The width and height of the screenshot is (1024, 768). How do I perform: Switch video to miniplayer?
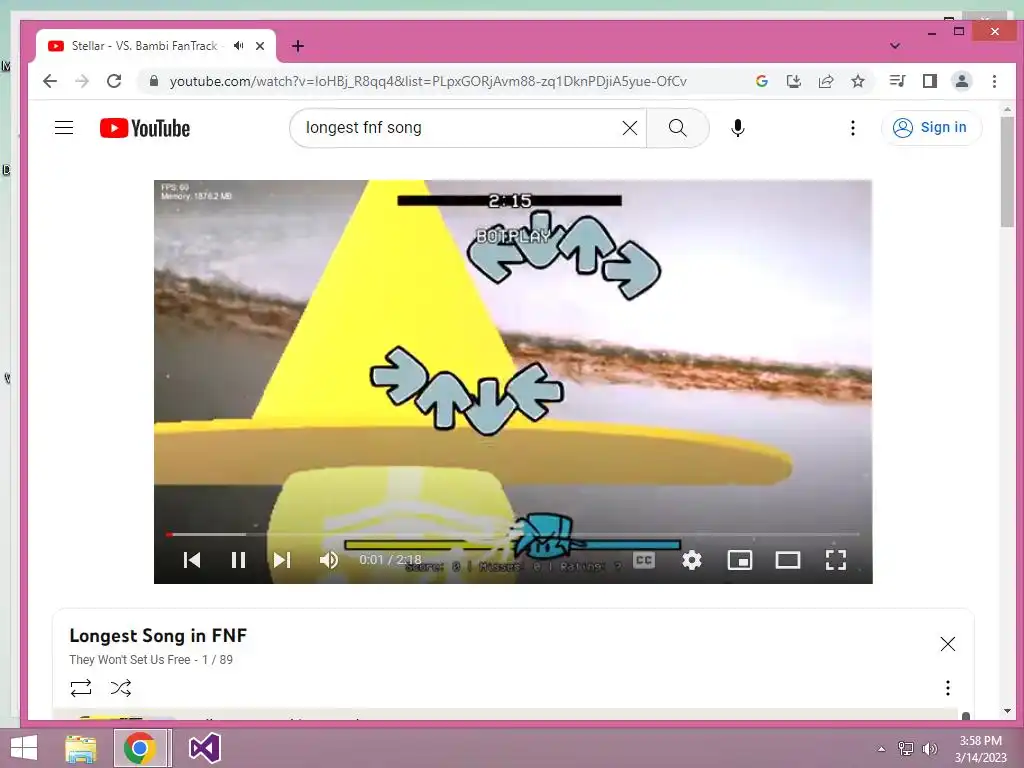point(740,560)
